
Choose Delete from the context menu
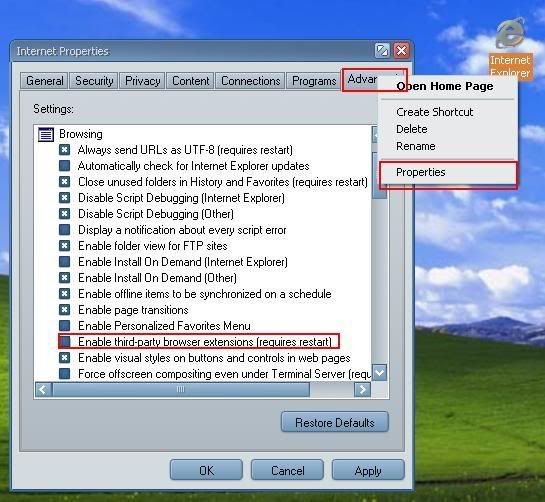(412, 129)
